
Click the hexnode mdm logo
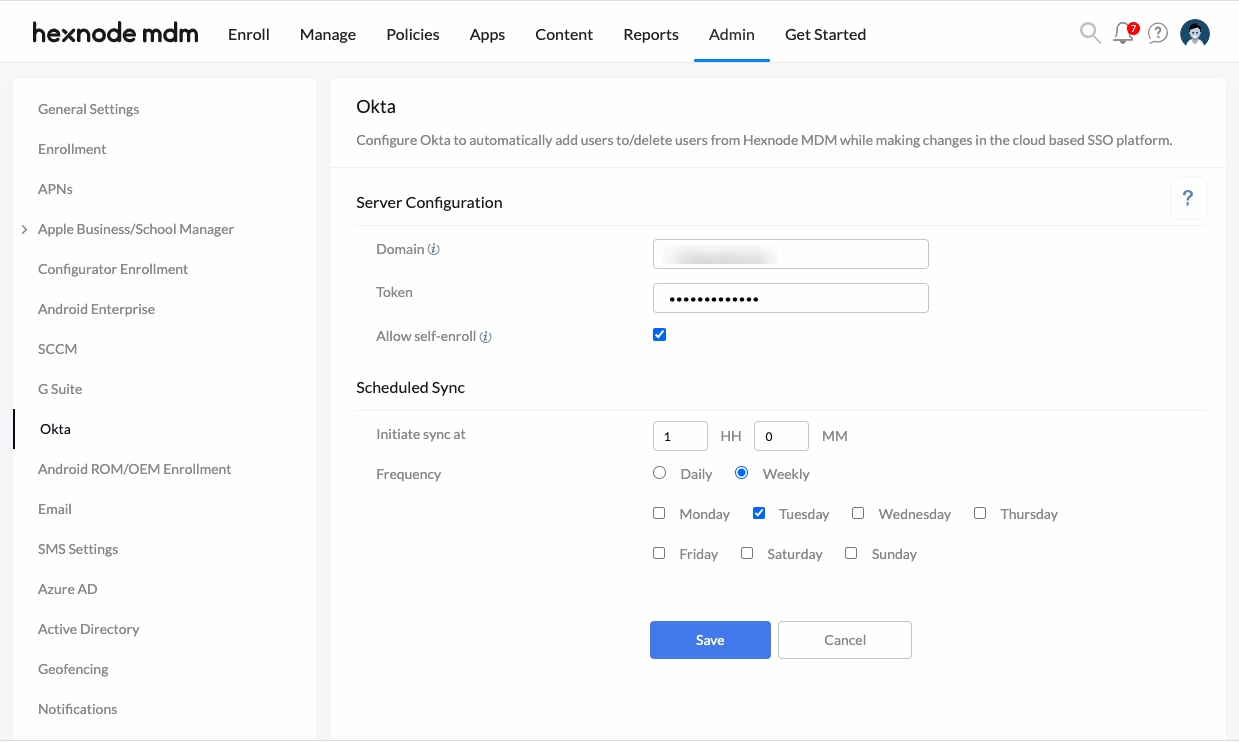pos(115,34)
